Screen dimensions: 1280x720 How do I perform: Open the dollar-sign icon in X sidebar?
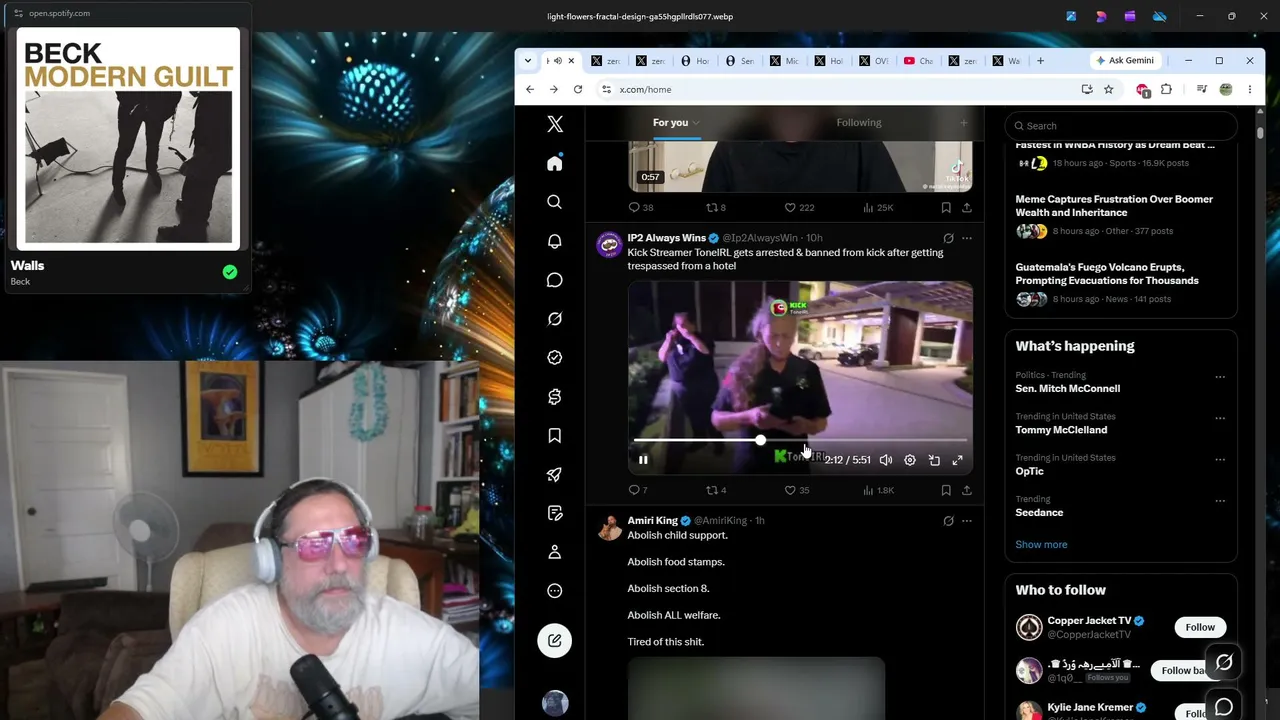click(x=554, y=397)
